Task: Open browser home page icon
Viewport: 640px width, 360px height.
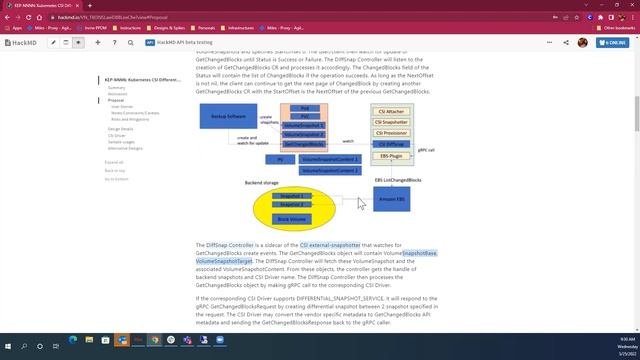Action: point(39,18)
